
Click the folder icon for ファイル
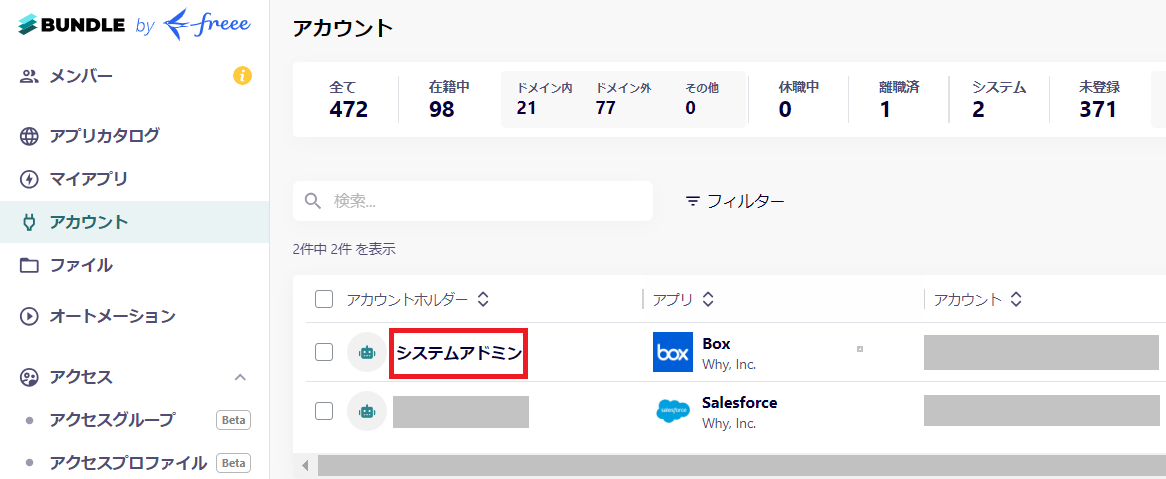point(29,265)
